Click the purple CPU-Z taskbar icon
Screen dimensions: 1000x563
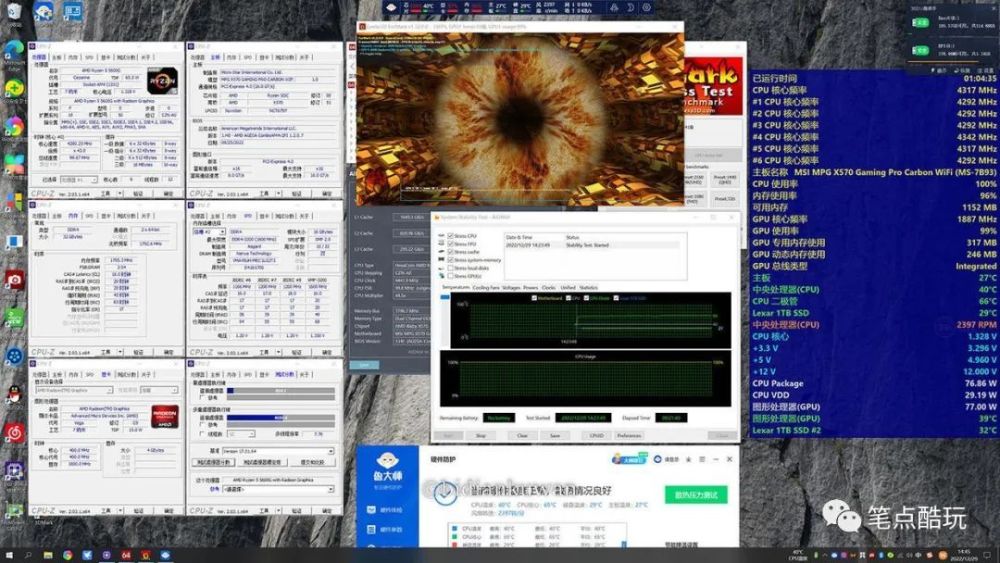[107, 555]
